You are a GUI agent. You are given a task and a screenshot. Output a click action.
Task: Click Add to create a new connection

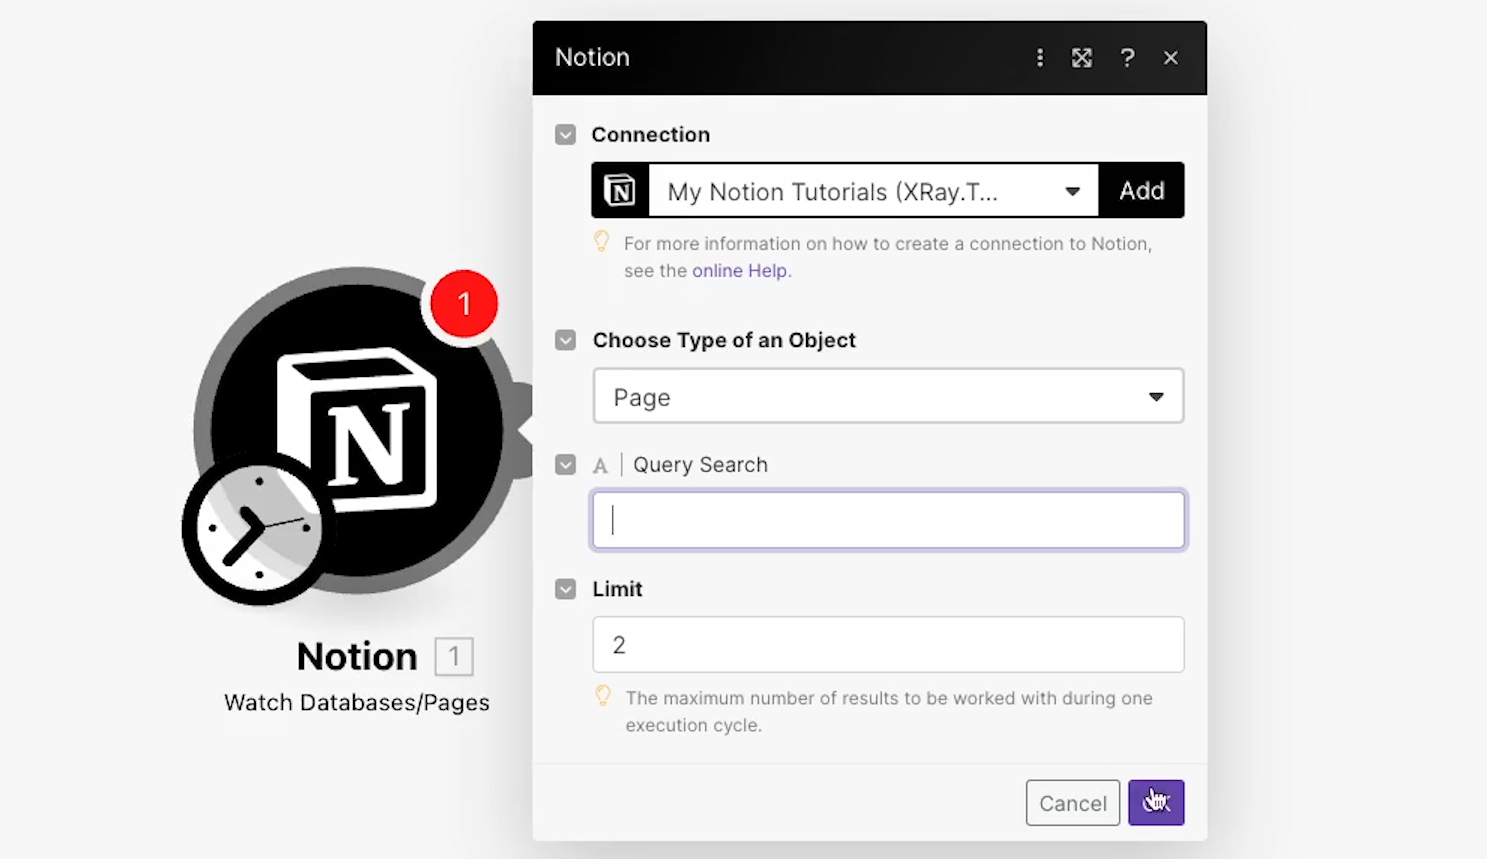coord(1141,190)
